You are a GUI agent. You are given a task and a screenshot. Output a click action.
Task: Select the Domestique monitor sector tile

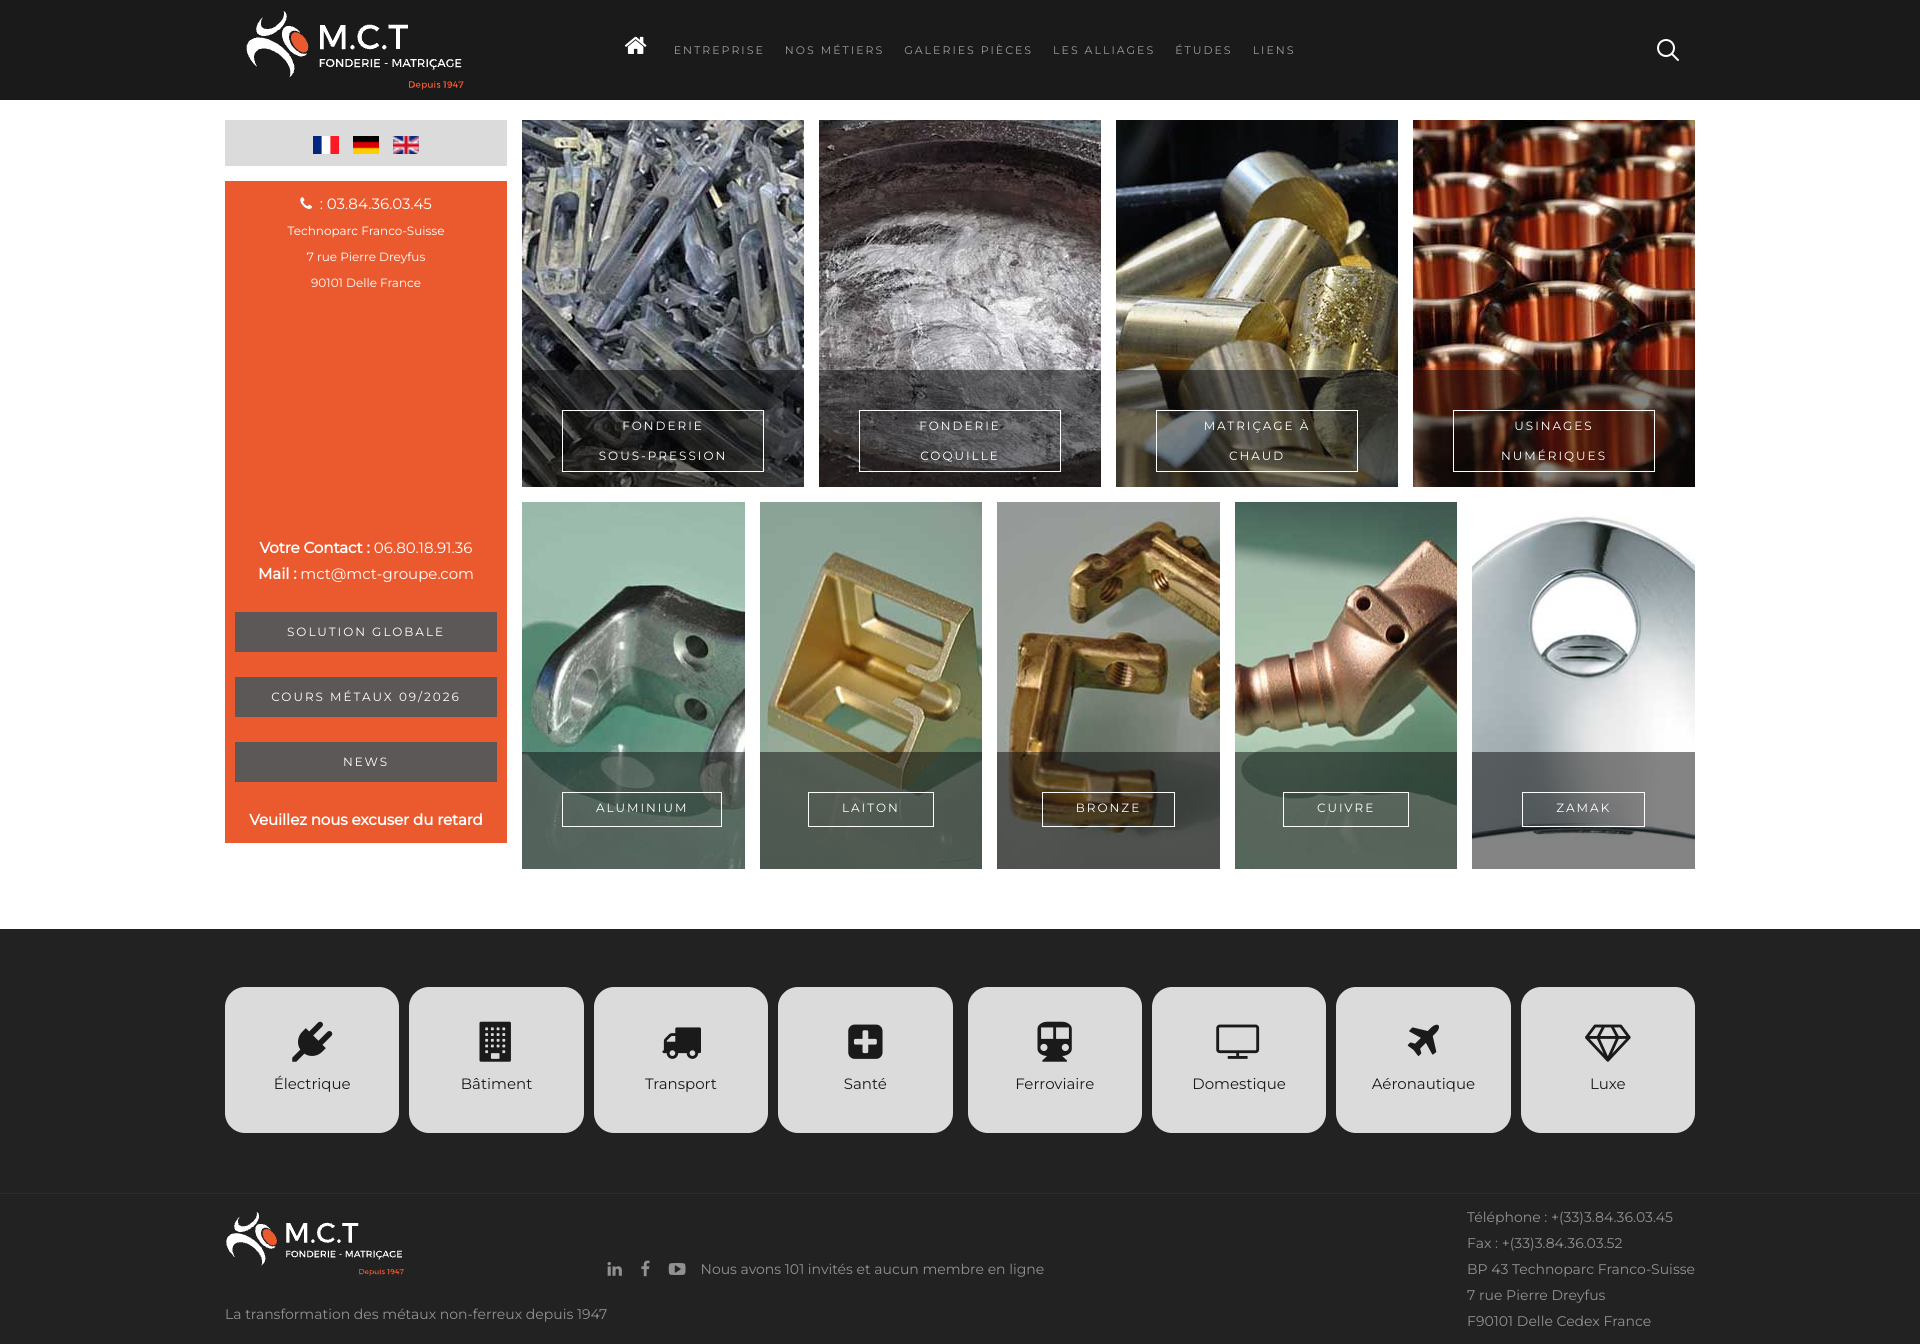[1239, 1060]
